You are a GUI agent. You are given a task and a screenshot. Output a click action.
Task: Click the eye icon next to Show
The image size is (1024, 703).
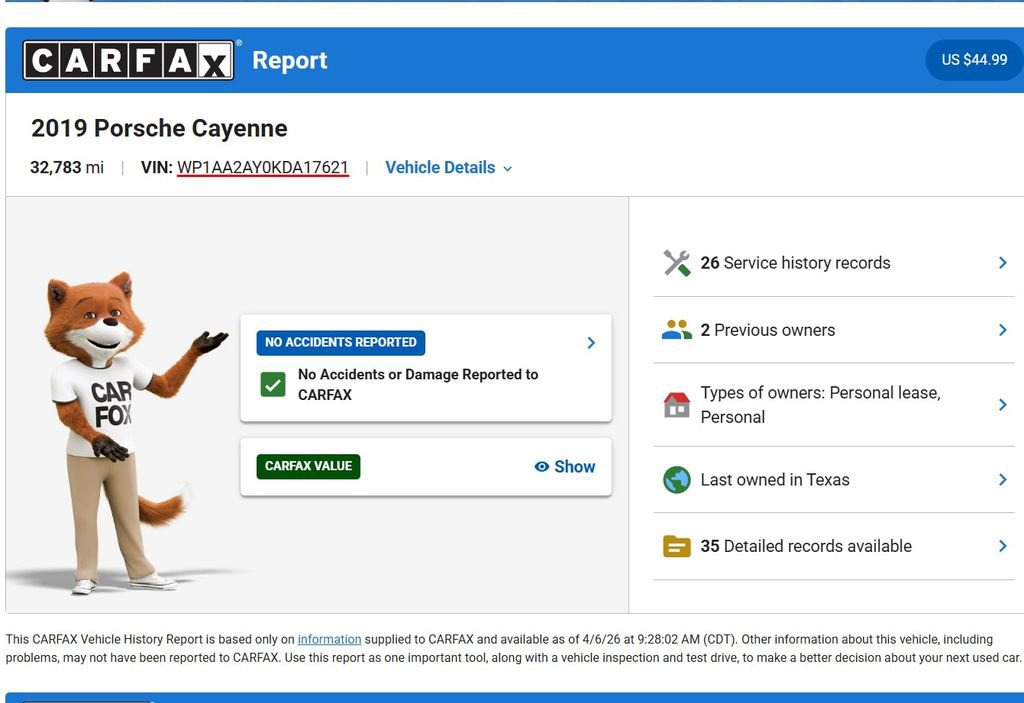click(x=540, y=466)
